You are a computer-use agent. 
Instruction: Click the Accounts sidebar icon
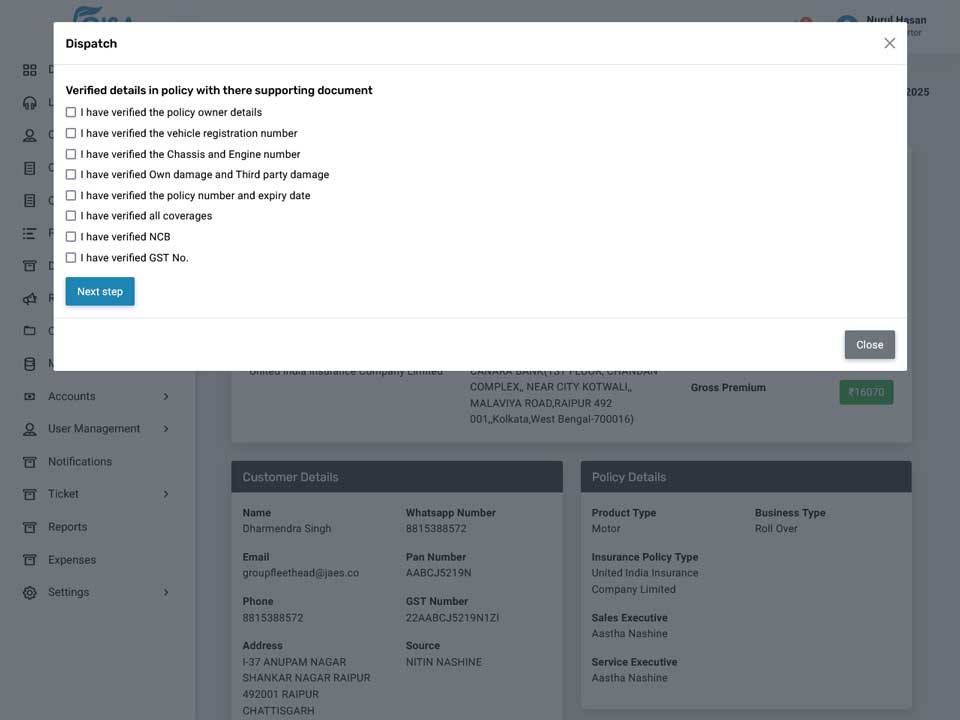coord(29,396)
